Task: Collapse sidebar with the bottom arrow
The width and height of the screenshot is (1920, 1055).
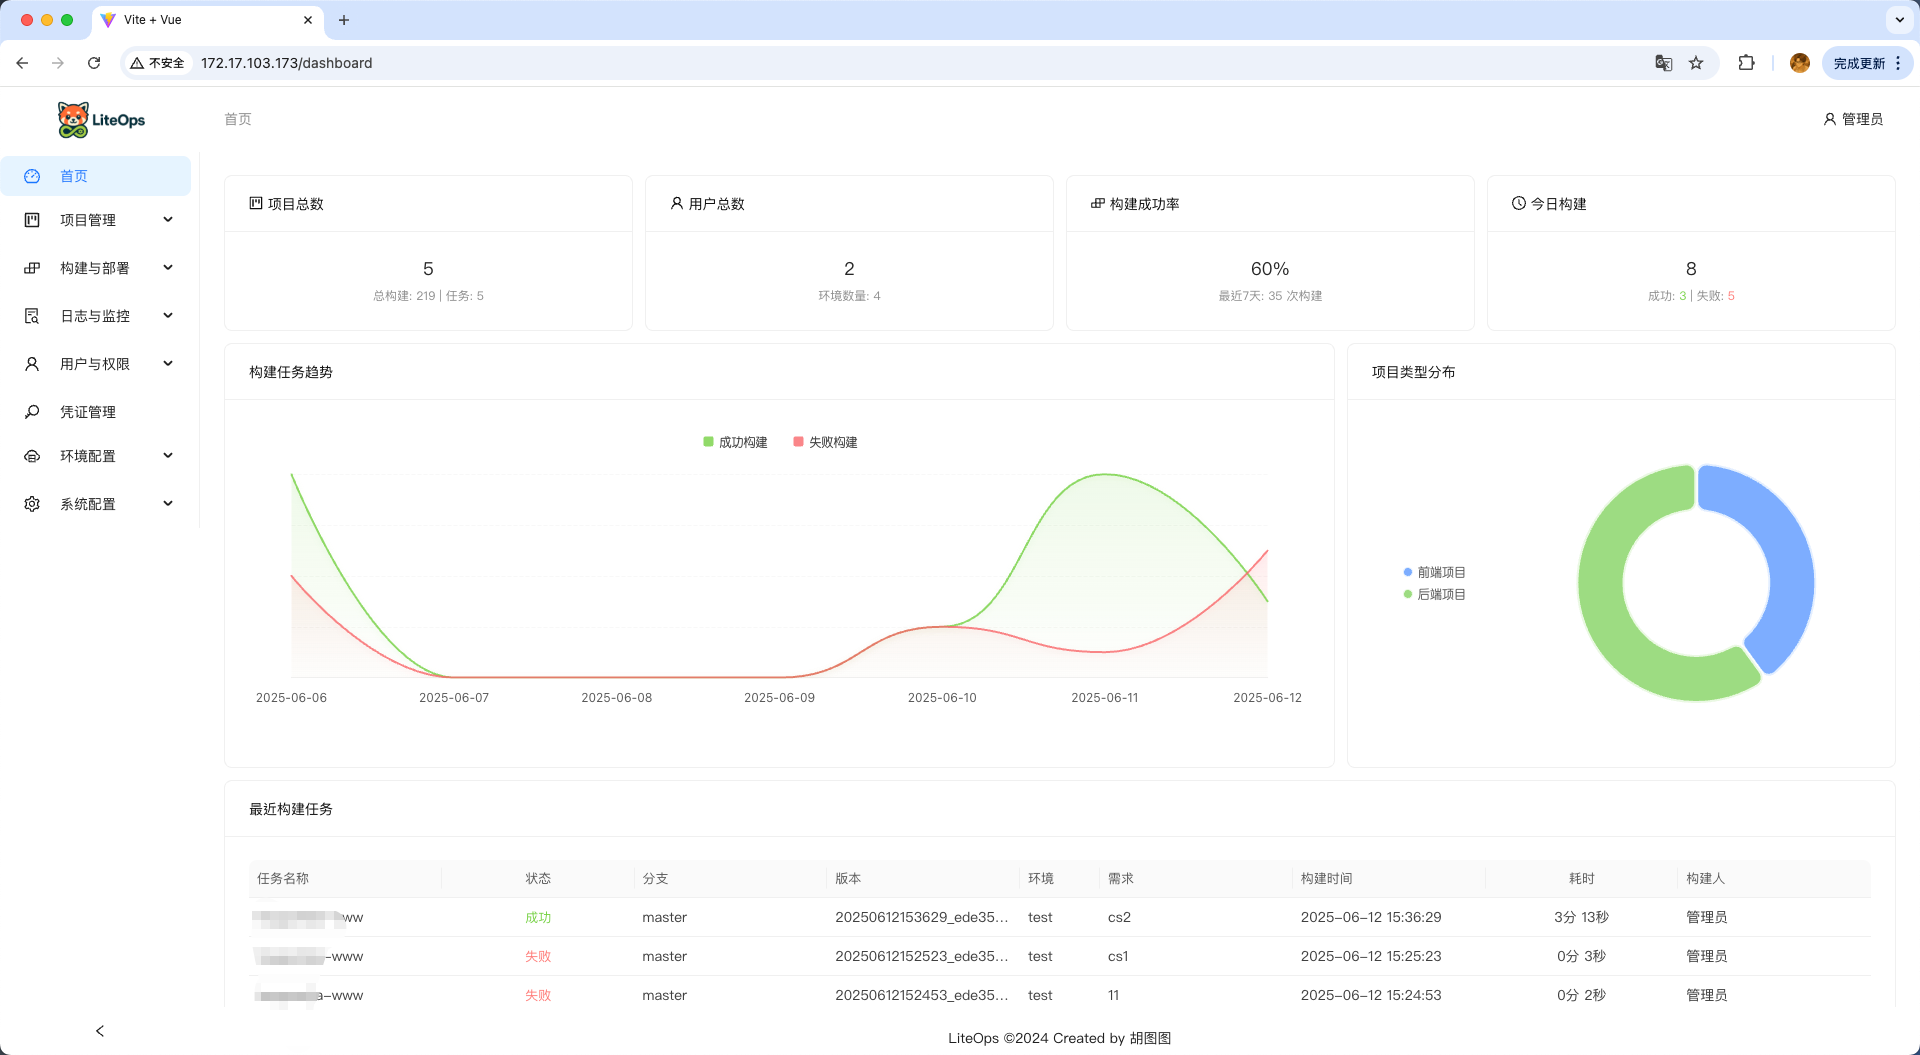Action: pos(100,1031)
